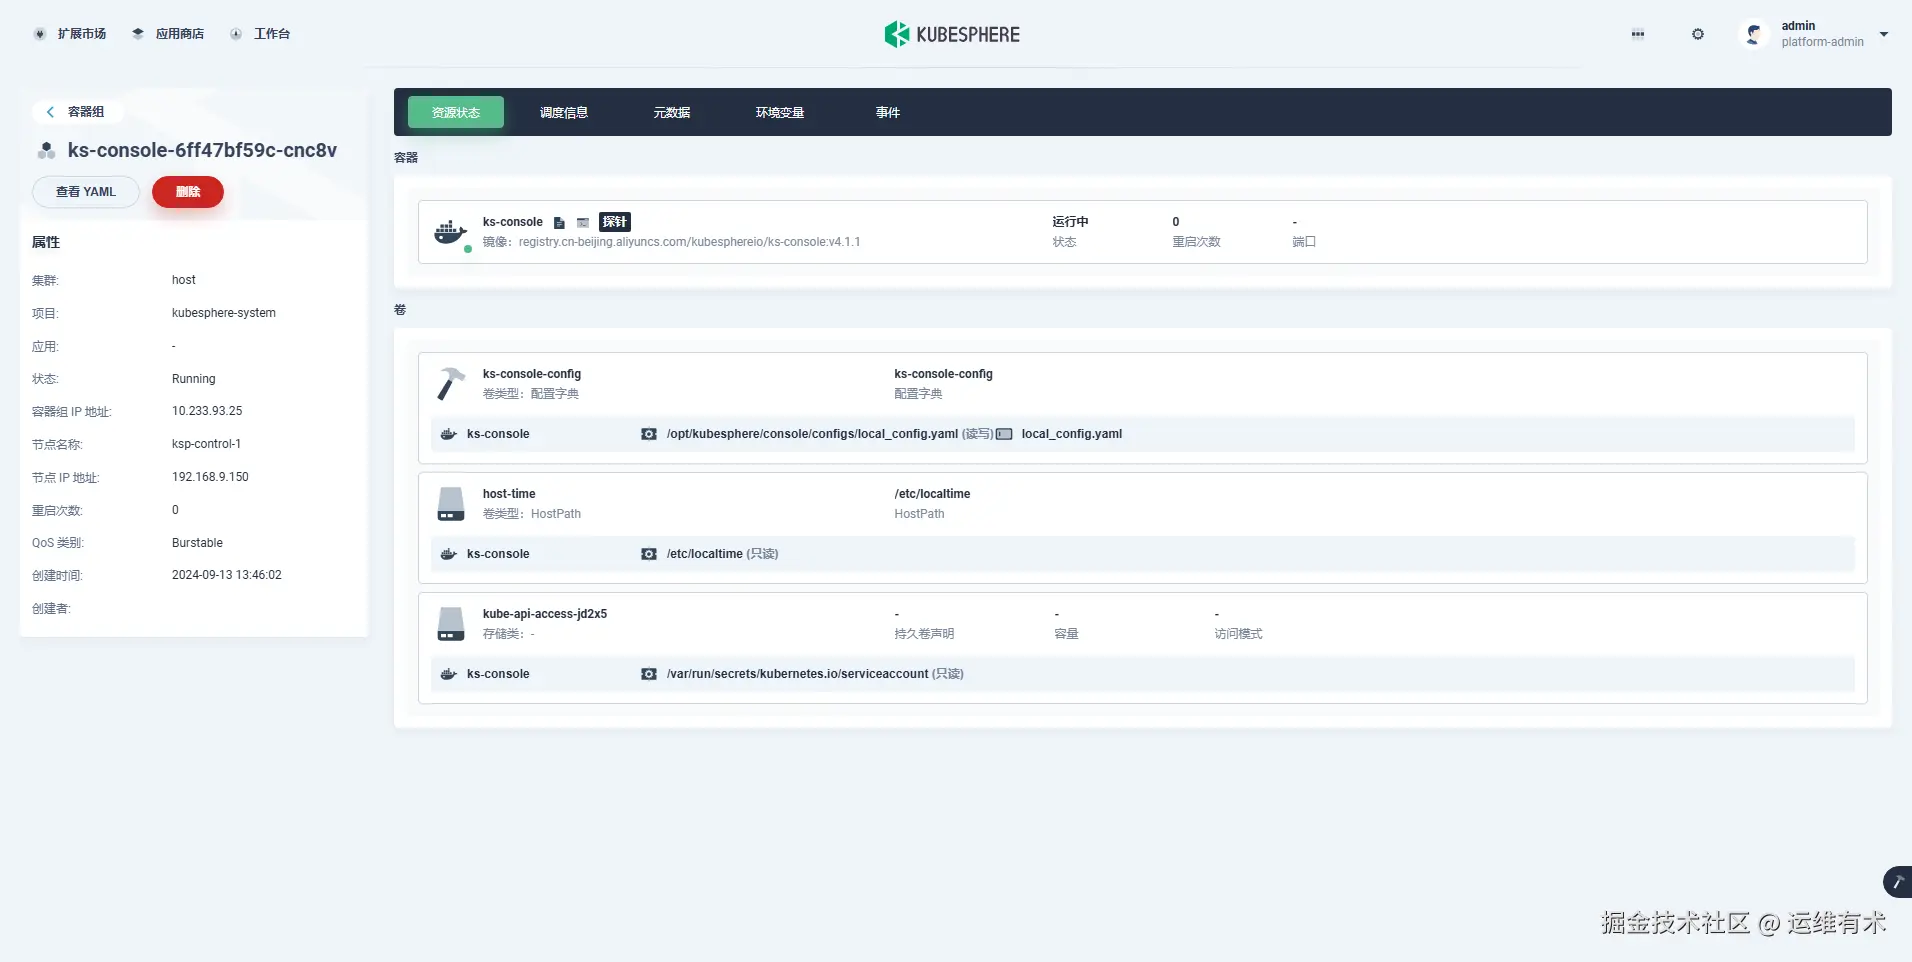The image size is (1912, 962).
Task: Click the host cluster value
Action: [184, 280]
